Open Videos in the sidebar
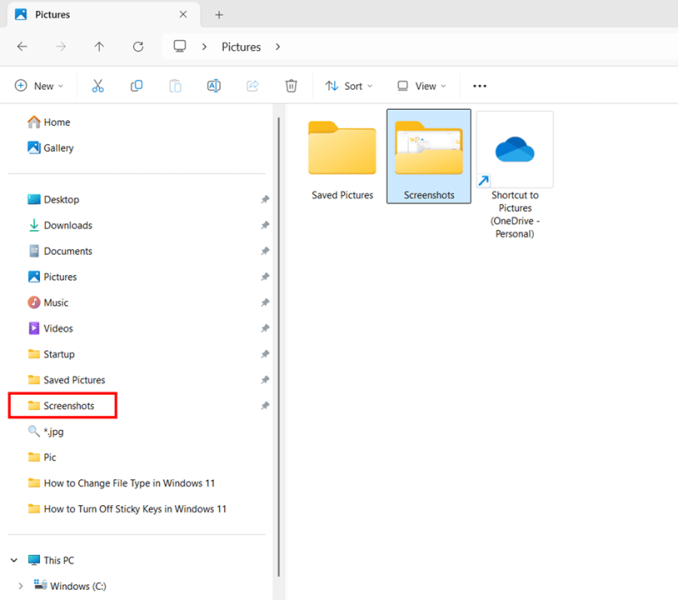 tap(50, 328)
